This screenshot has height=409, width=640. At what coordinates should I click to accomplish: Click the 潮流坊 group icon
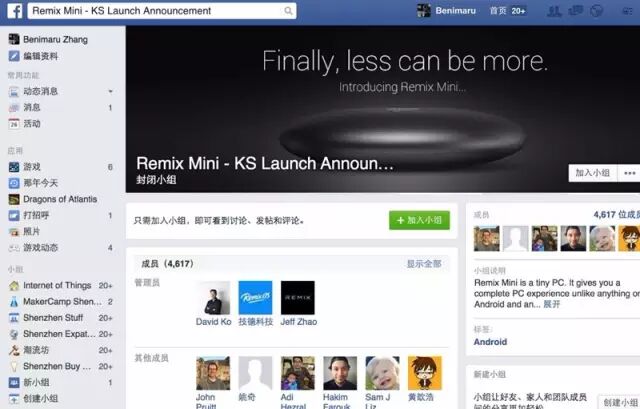14,350
